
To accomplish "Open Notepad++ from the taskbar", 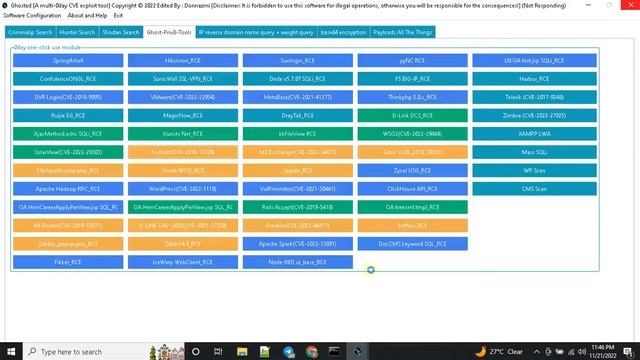I will point(265,351).
